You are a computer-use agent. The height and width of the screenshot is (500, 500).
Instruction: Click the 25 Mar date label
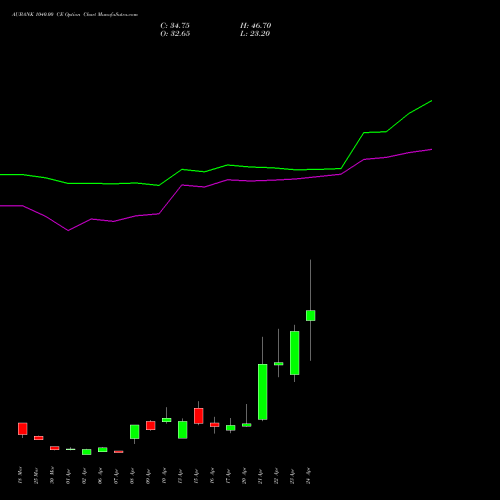click(37, 476)
